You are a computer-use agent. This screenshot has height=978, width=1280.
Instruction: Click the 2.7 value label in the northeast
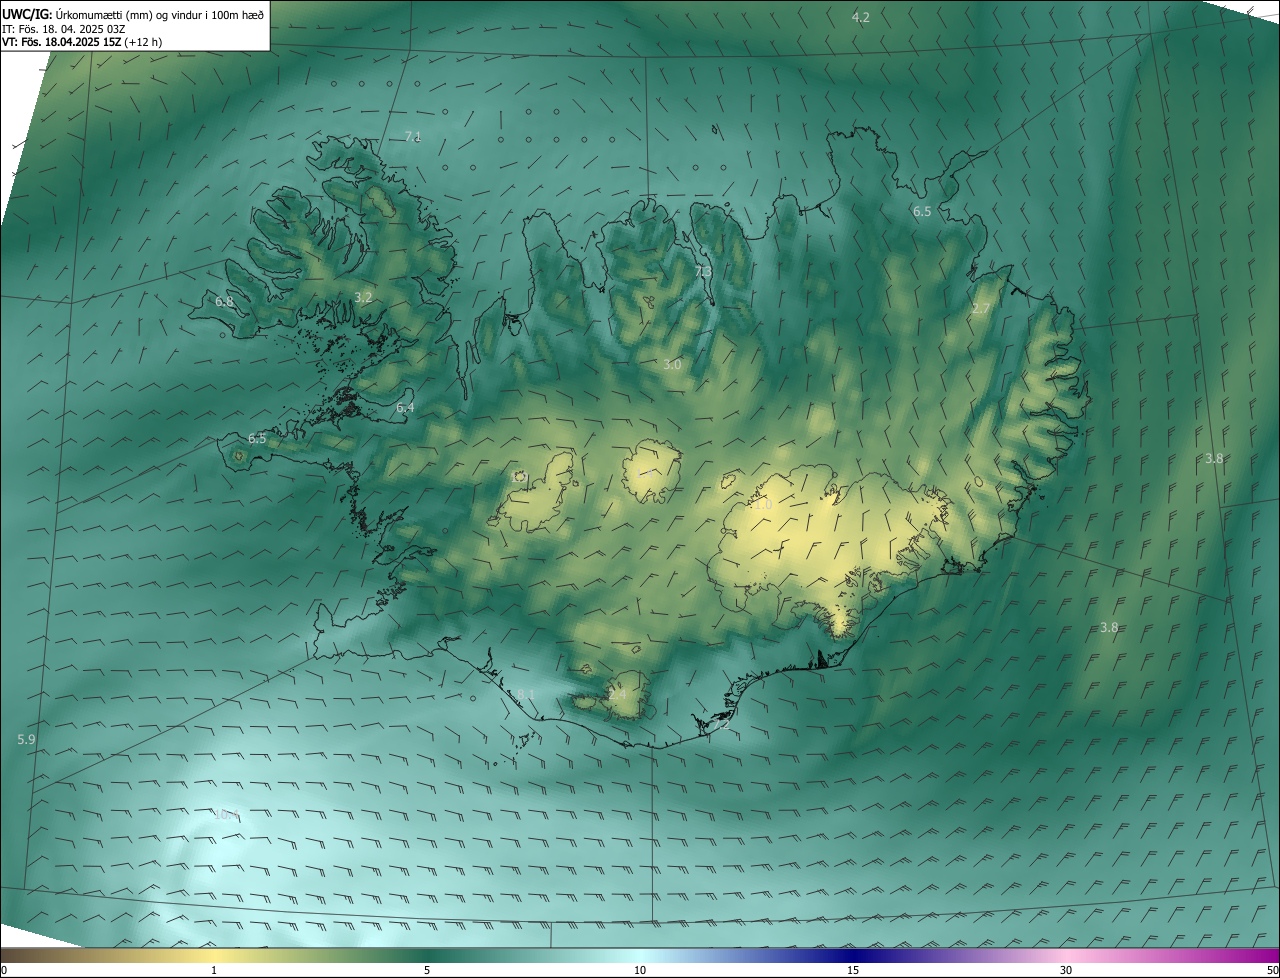980,309
